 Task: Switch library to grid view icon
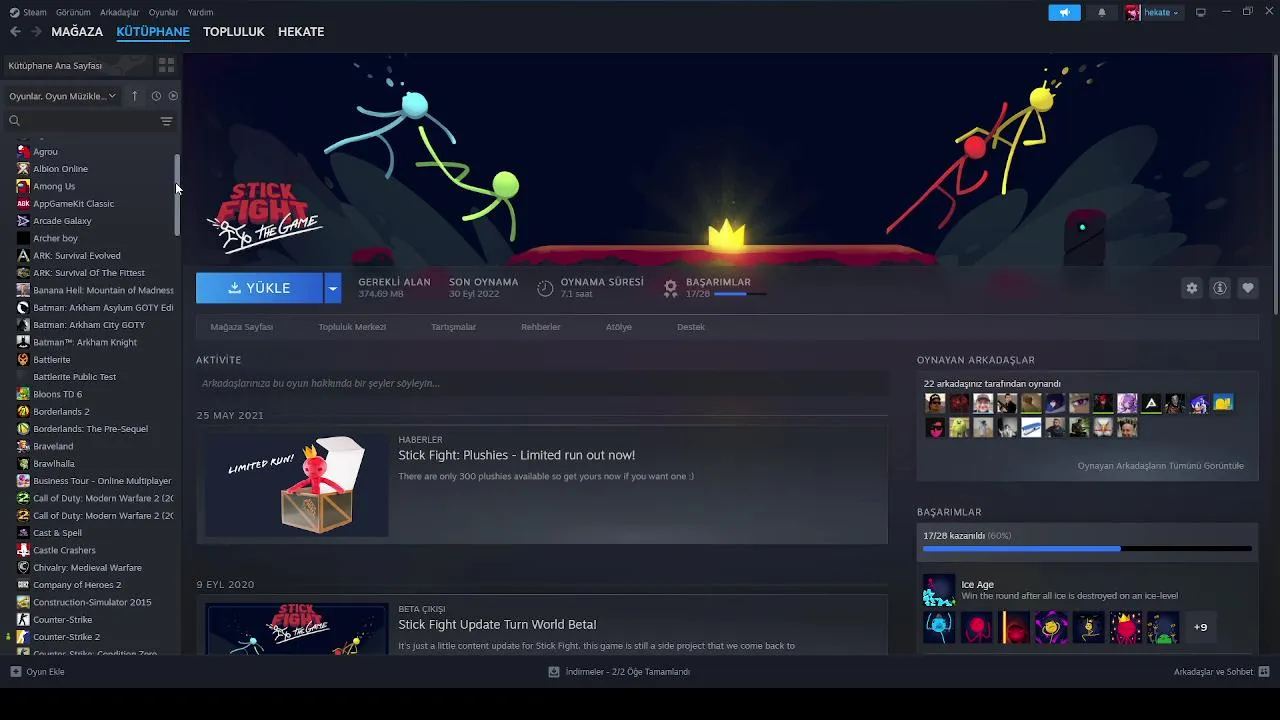(x=166, y=65)
